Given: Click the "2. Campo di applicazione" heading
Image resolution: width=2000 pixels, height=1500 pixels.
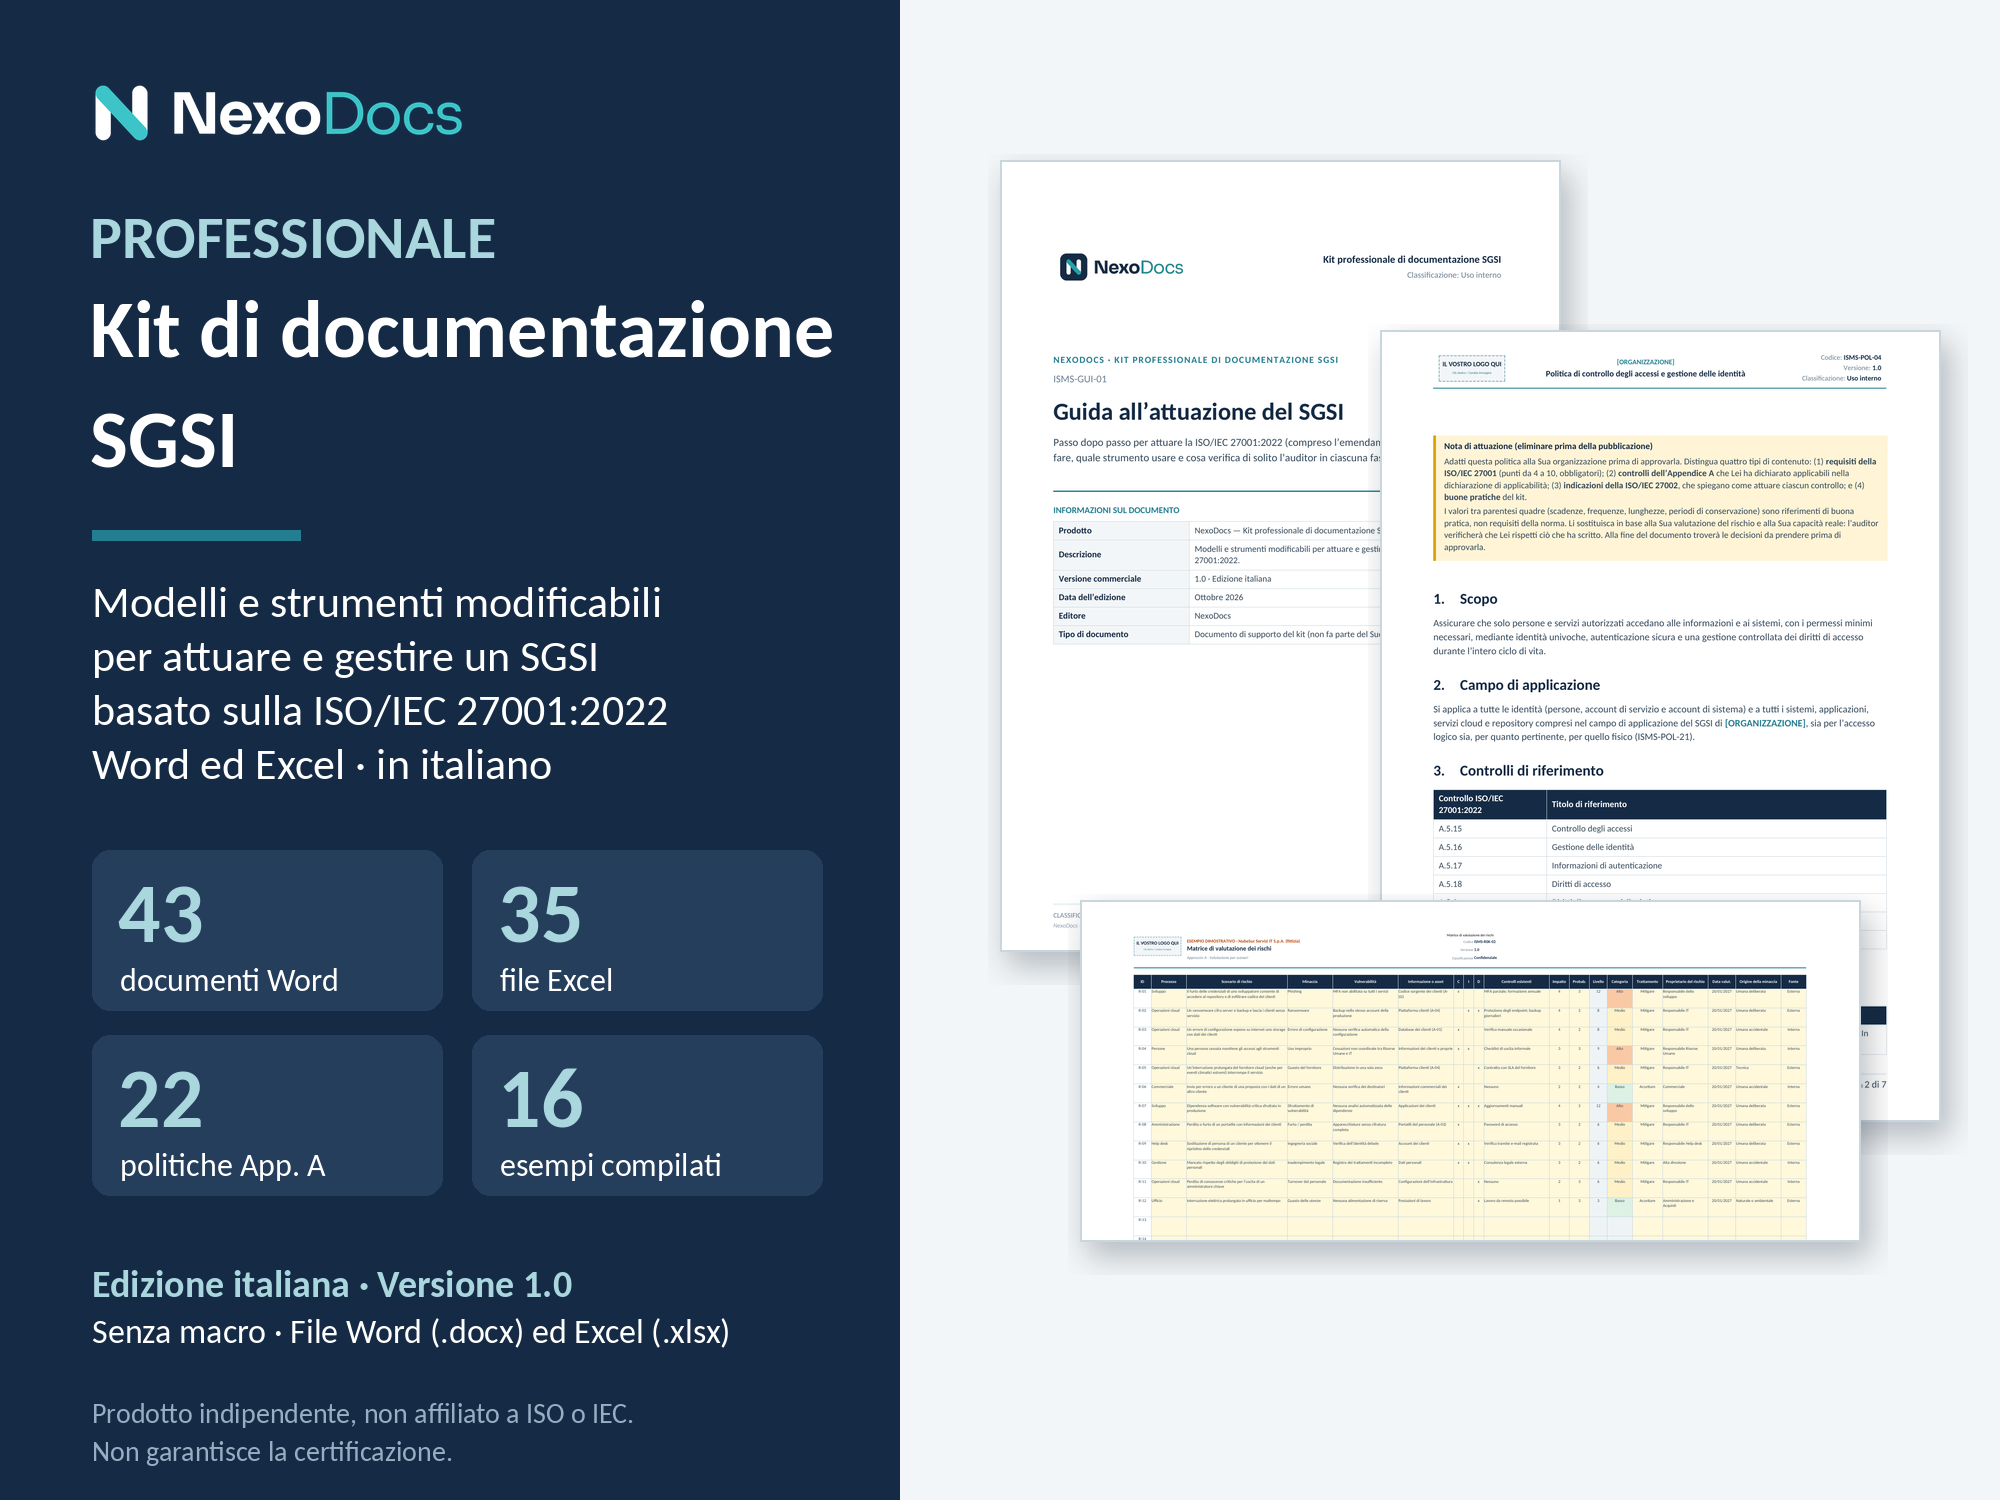Looking at the screenshot, I should pos(1516,685).
